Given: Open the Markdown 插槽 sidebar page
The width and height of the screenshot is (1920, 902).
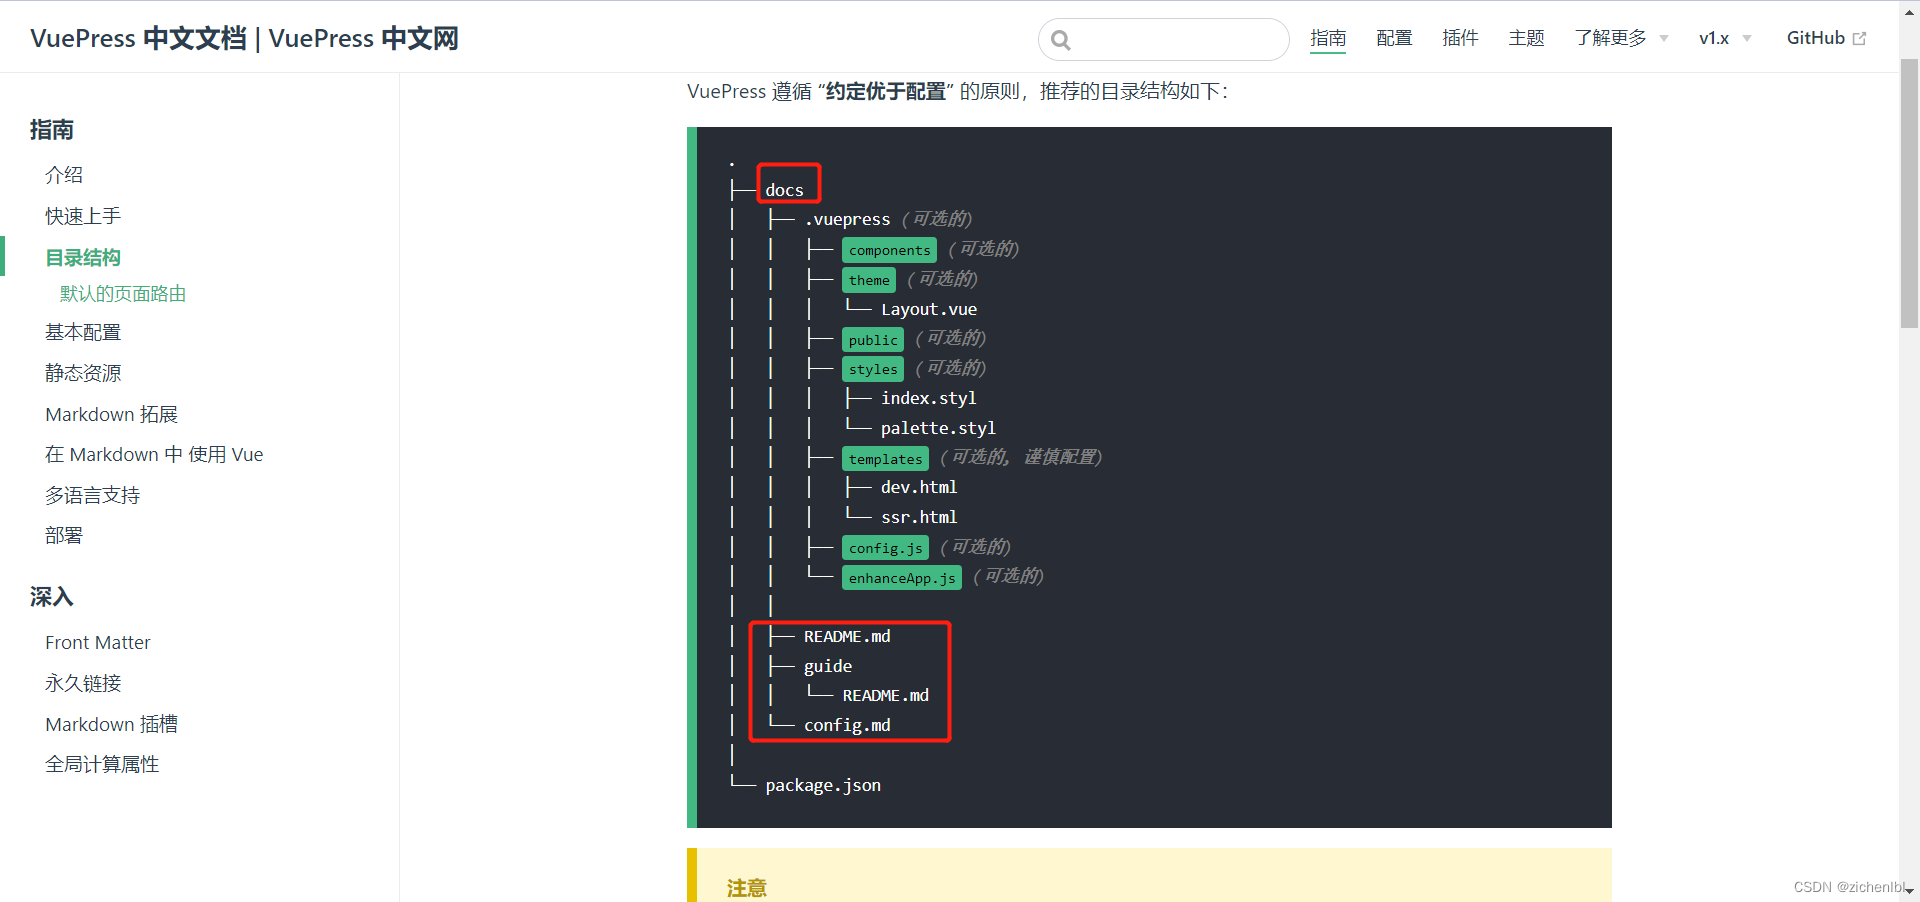Looking at the screenshot, I should [x=111, y=724].
